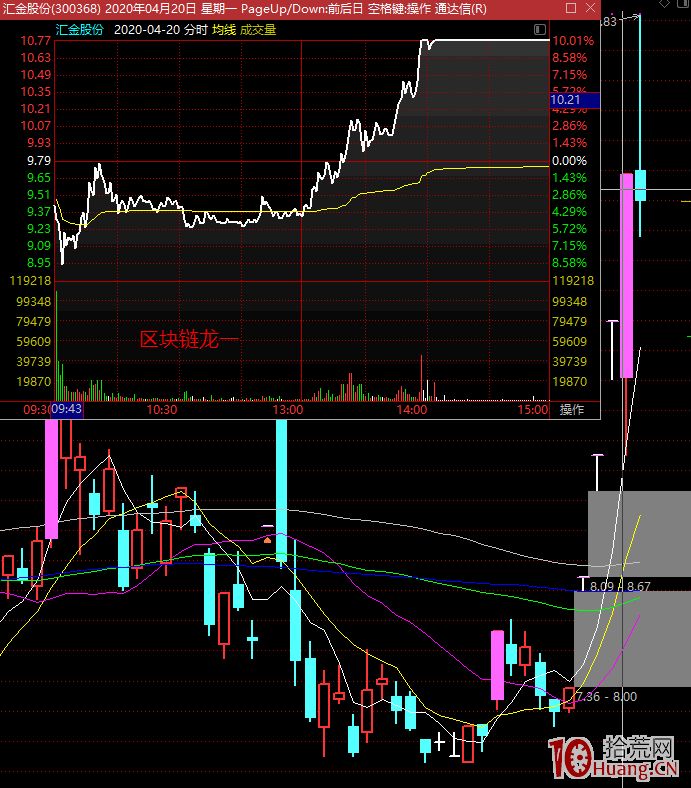Click the red 区块链龙一 annotation text
The height and width of the screenshot is (788, 691).
189,340
